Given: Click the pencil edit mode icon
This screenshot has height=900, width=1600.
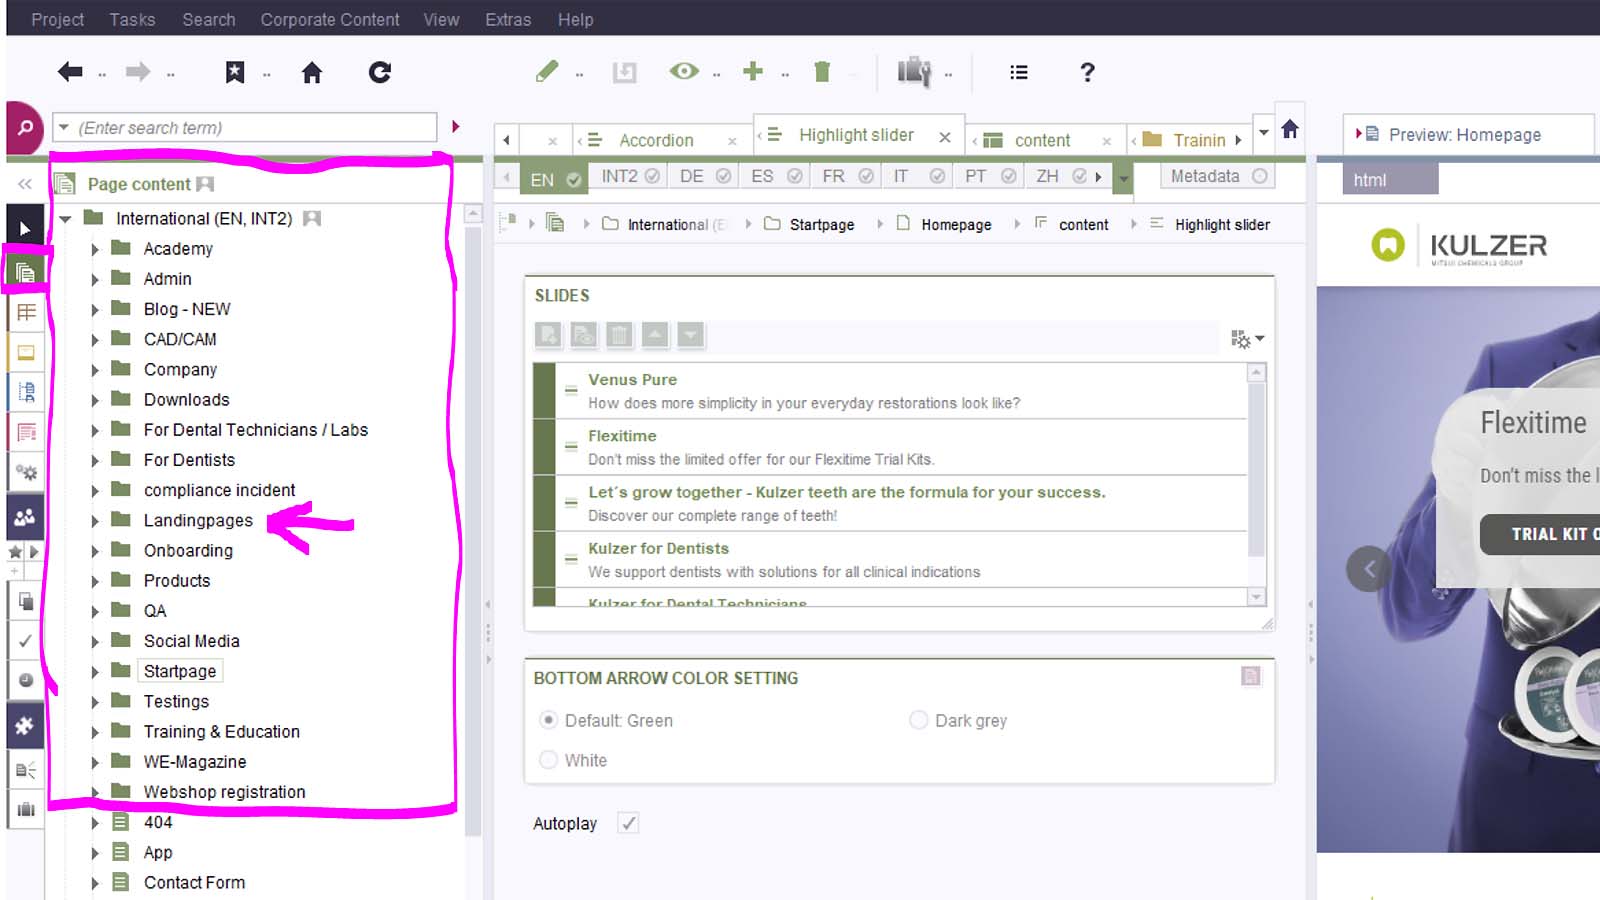Looking at the screenshot, I should [547, 72].
